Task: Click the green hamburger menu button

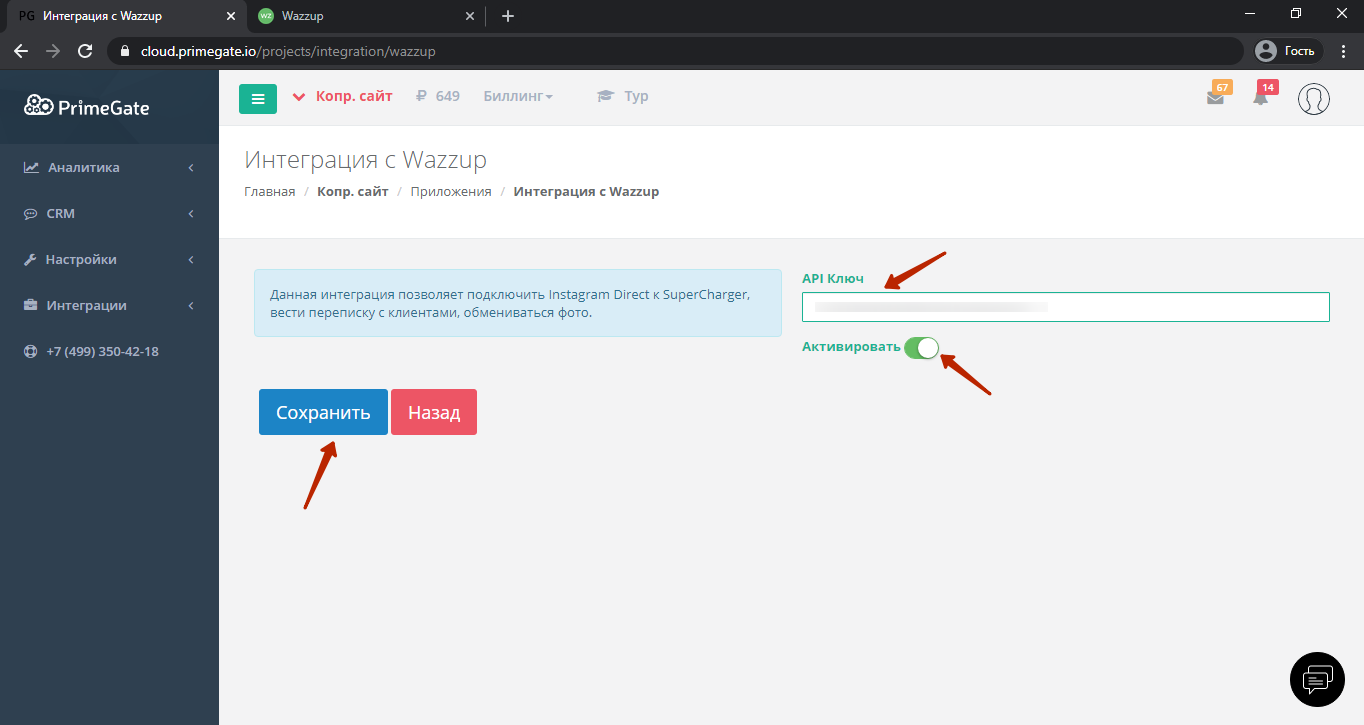Action: [258, 98]
